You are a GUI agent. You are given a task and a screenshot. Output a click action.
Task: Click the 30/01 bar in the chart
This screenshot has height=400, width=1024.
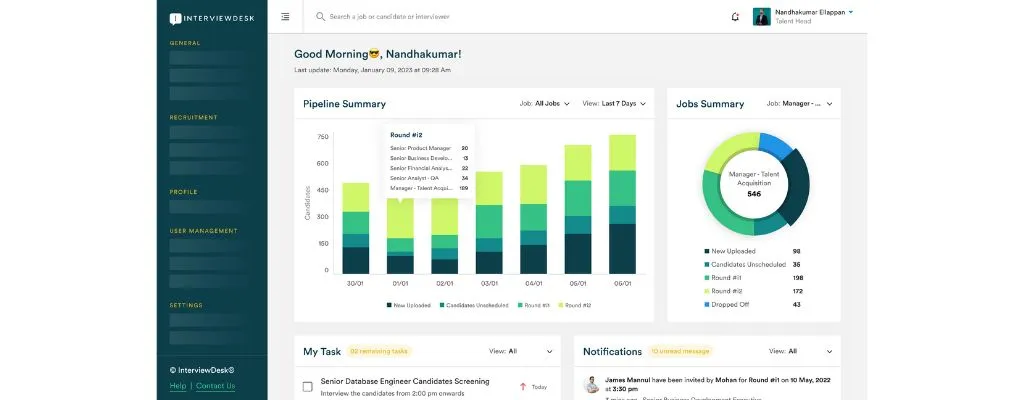355,228
